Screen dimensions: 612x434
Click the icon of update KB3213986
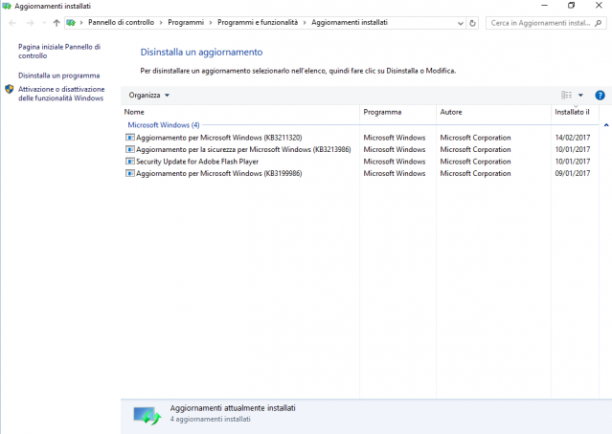(130, 149)
